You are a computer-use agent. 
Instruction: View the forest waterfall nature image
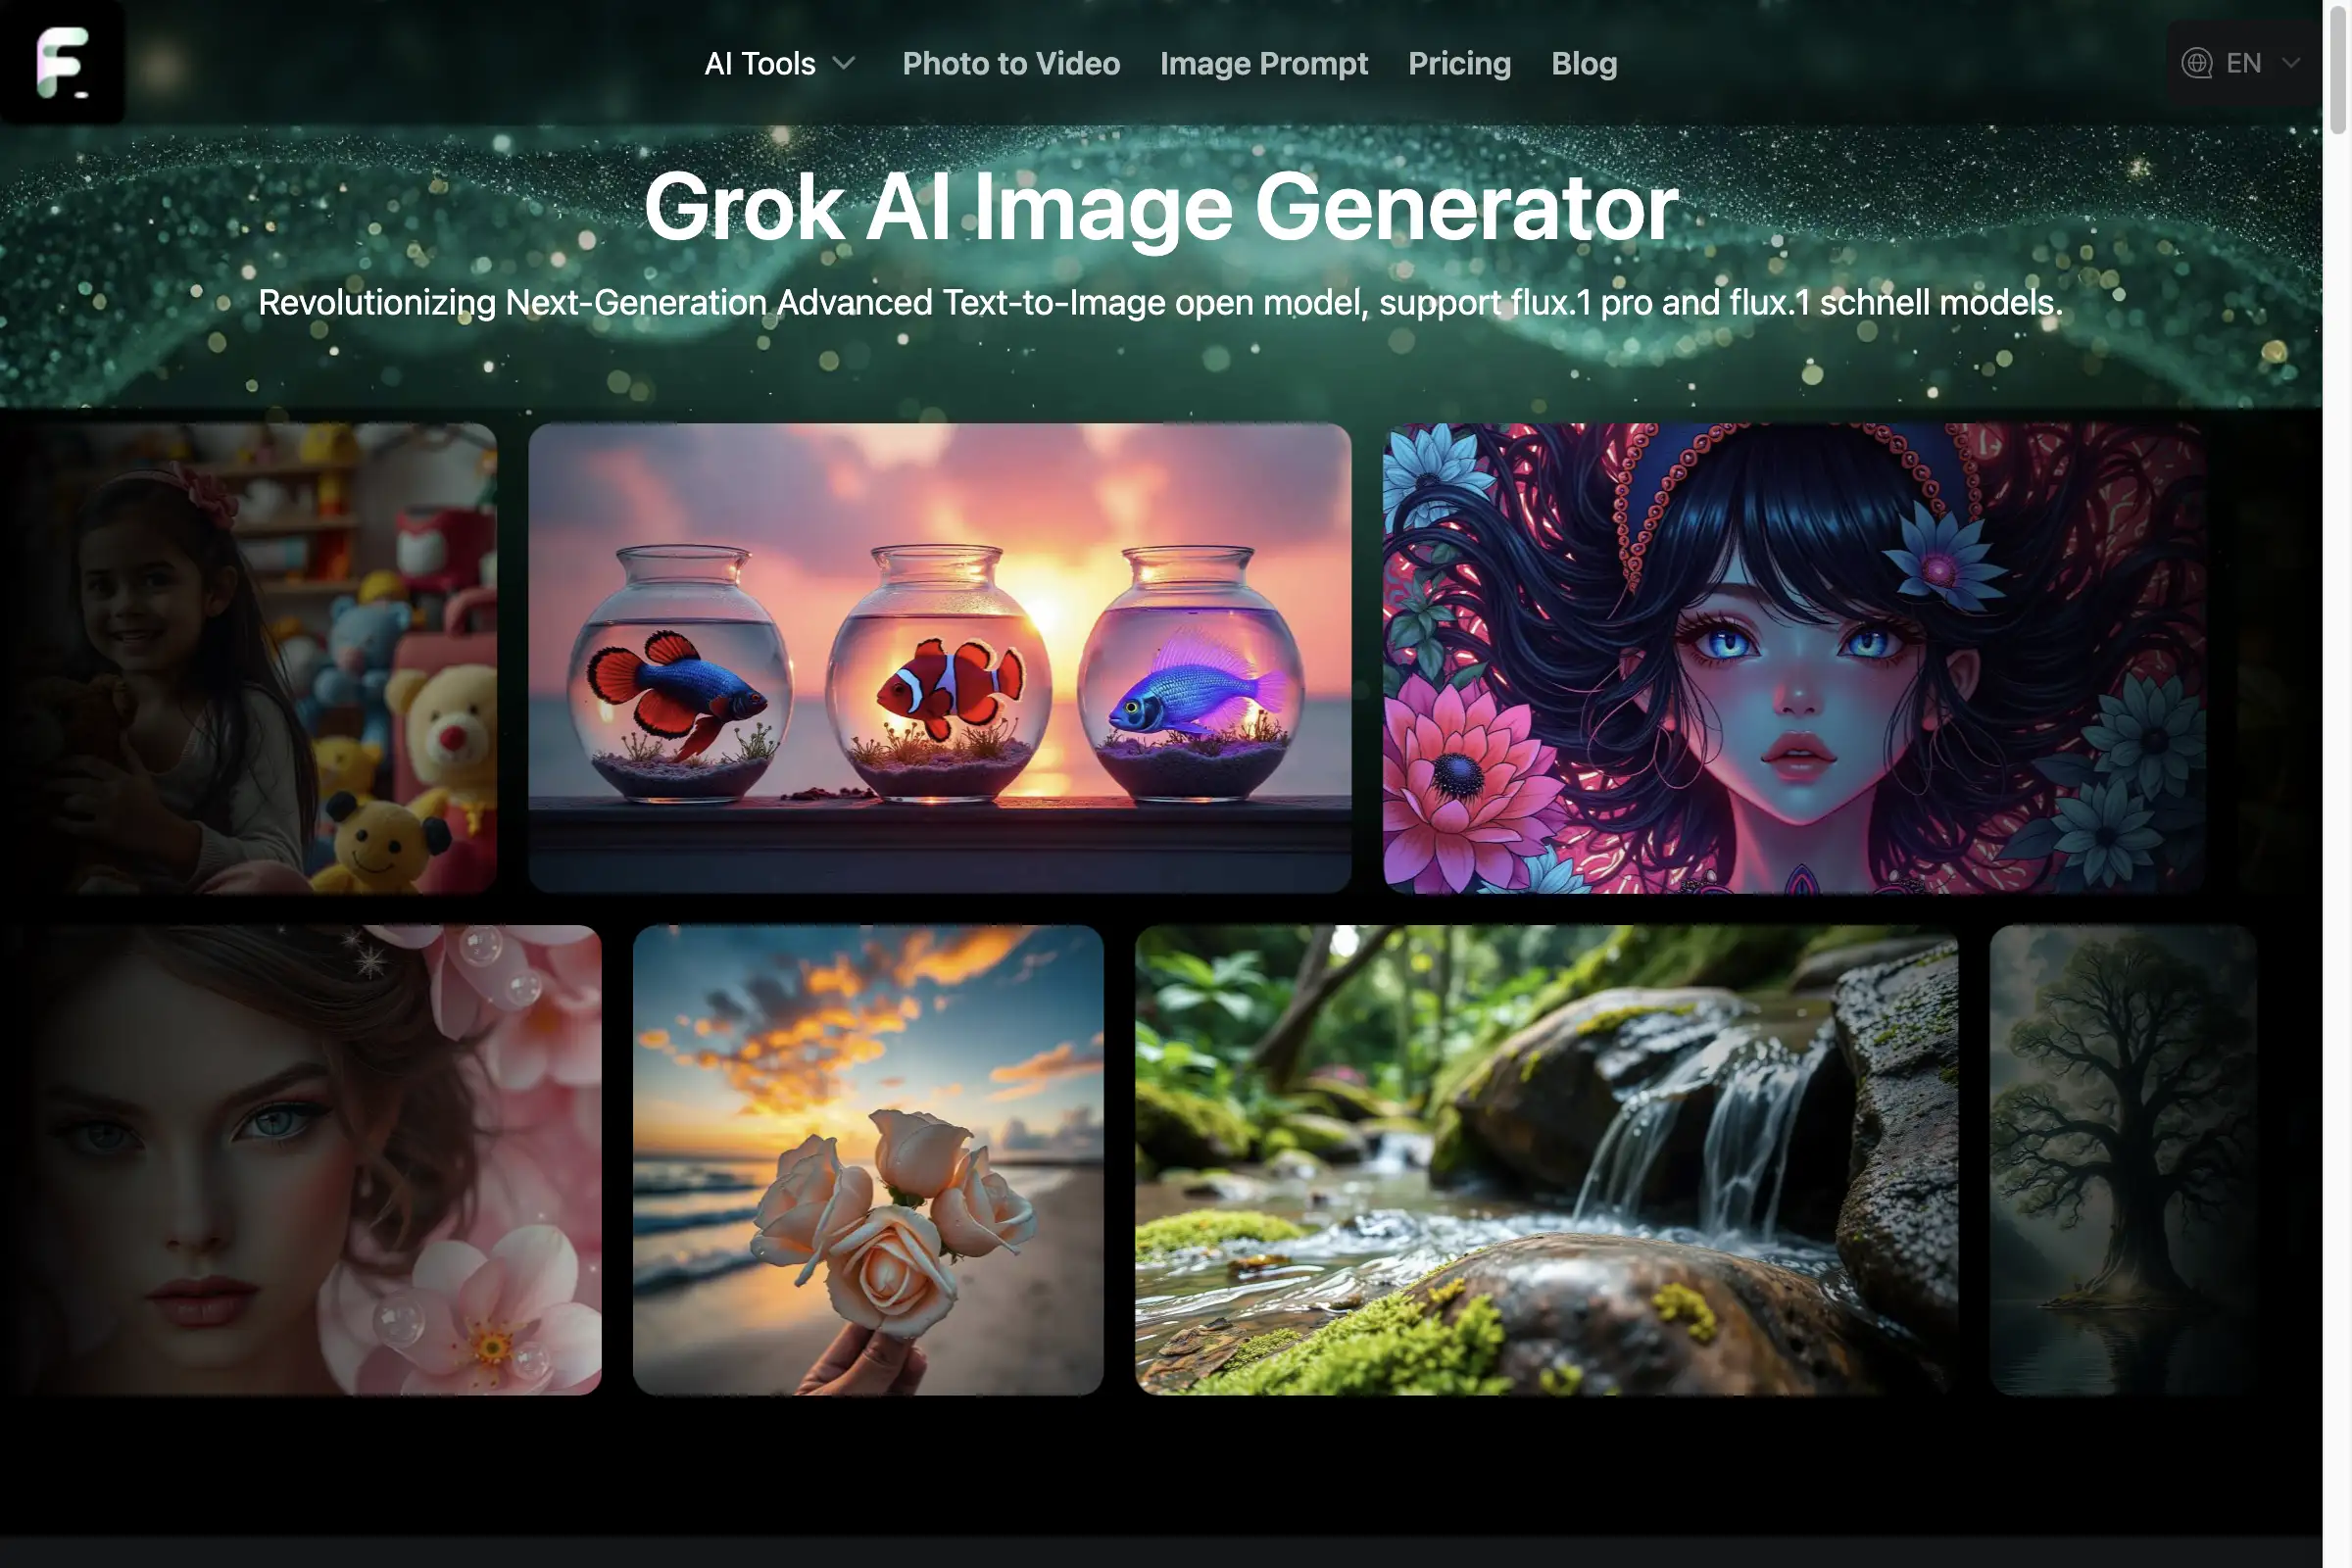pos(1547,1160)
